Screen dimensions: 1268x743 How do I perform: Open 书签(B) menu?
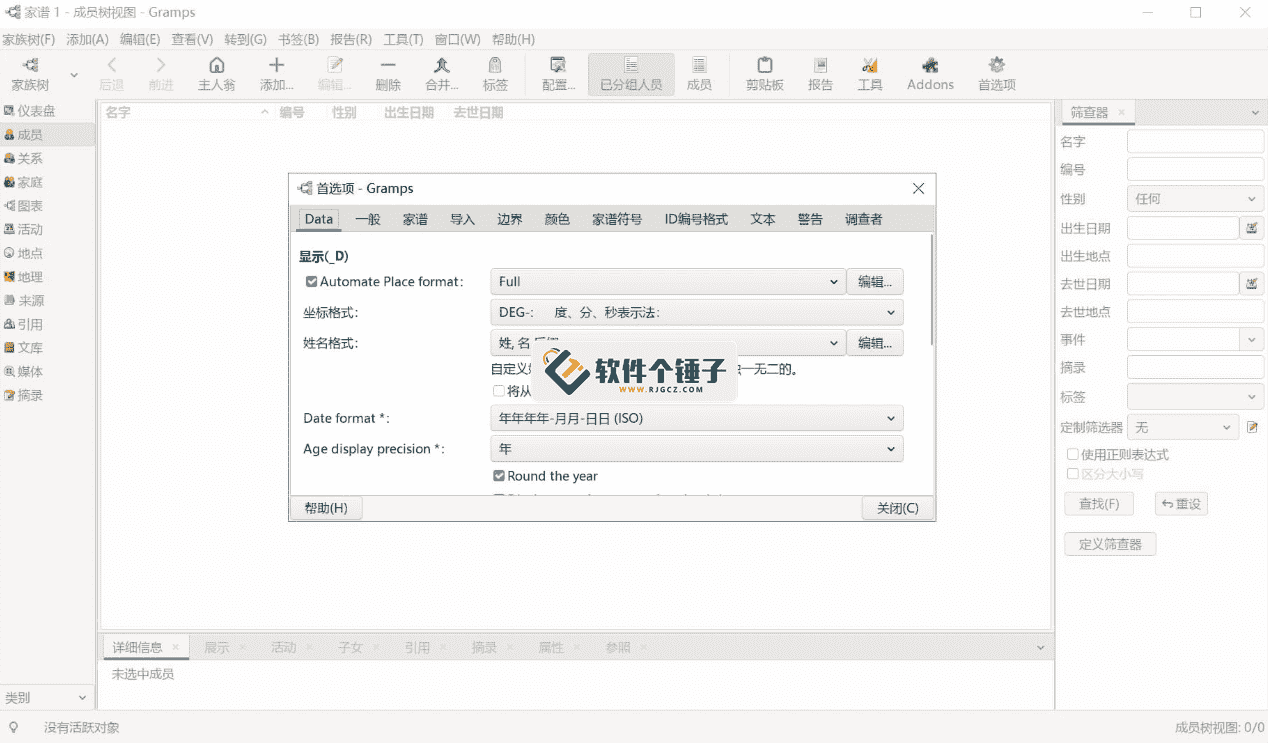pyautogui.click(x=298, y=39)
